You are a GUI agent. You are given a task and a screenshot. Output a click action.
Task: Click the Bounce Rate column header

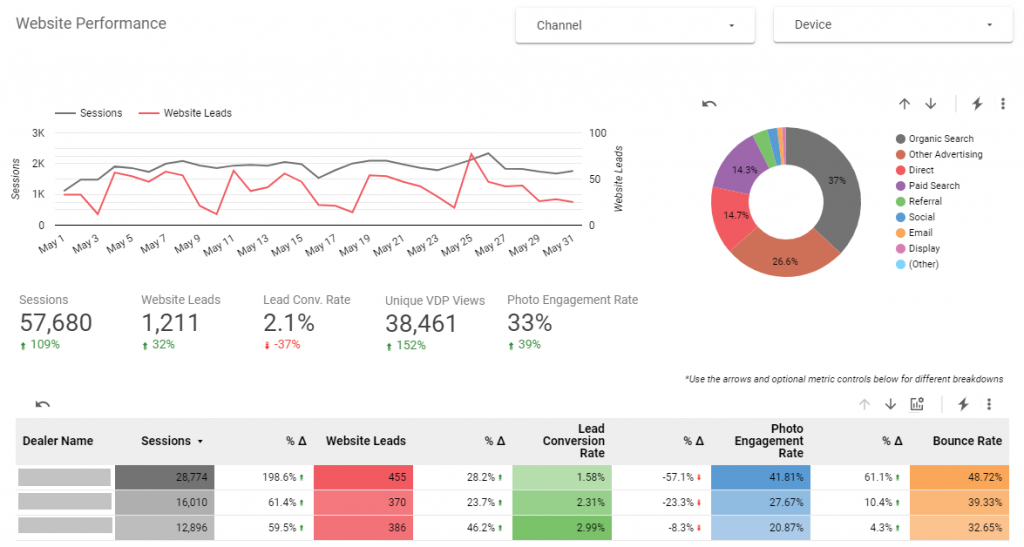(x=967, y=441)
